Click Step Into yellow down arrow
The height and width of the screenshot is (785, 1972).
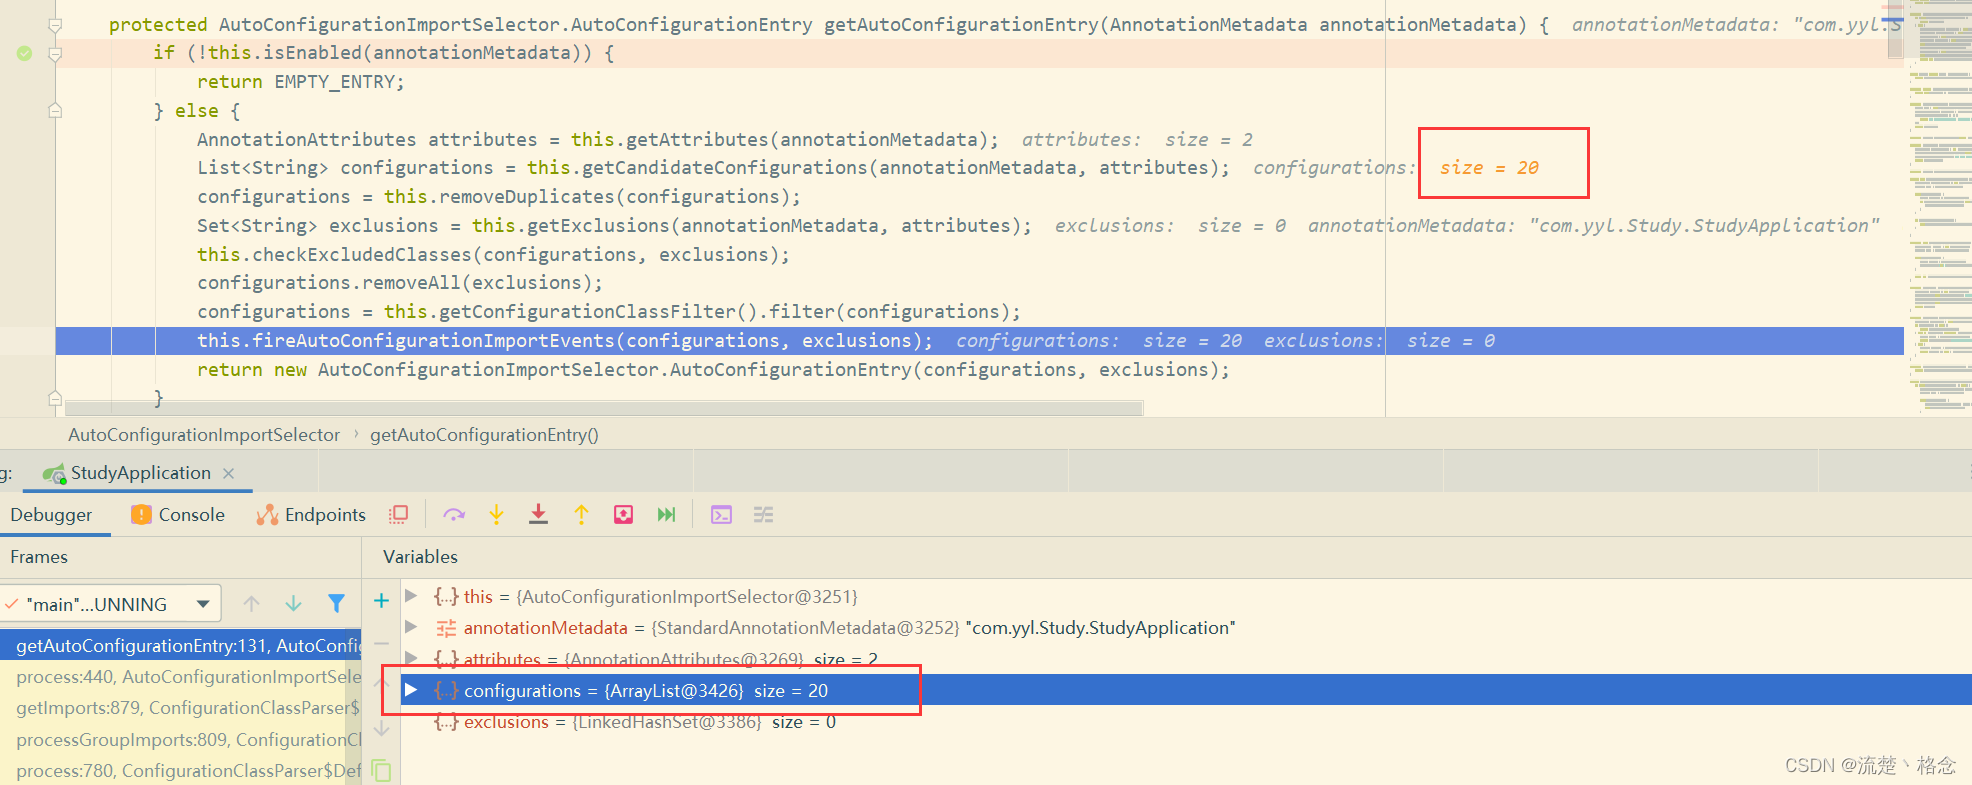pyautogui.click(x=496, y=514)
